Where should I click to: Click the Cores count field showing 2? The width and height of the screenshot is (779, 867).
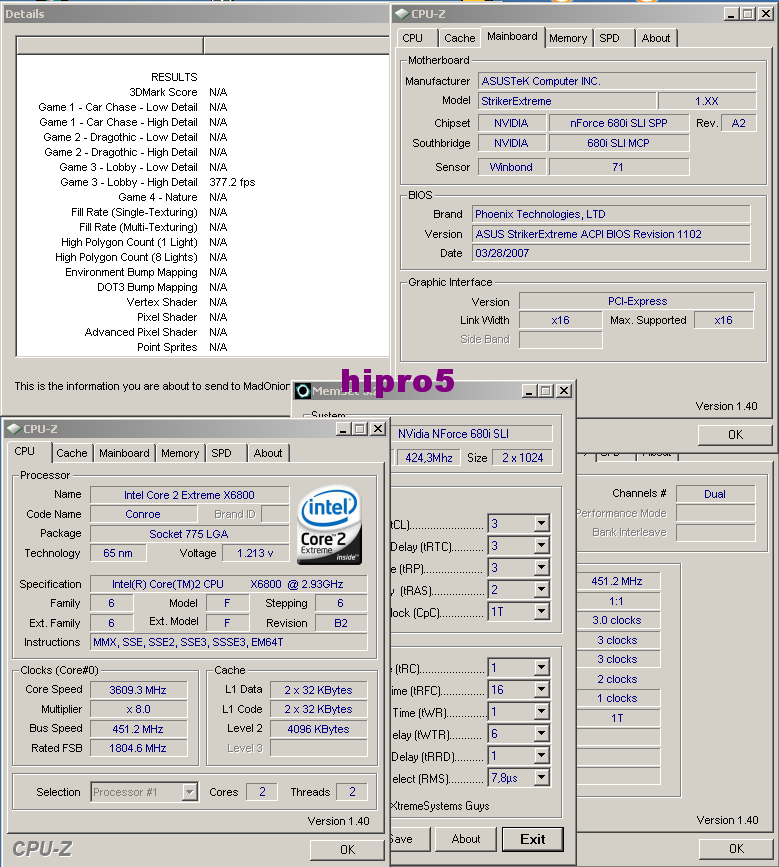(x=262, y=792)
